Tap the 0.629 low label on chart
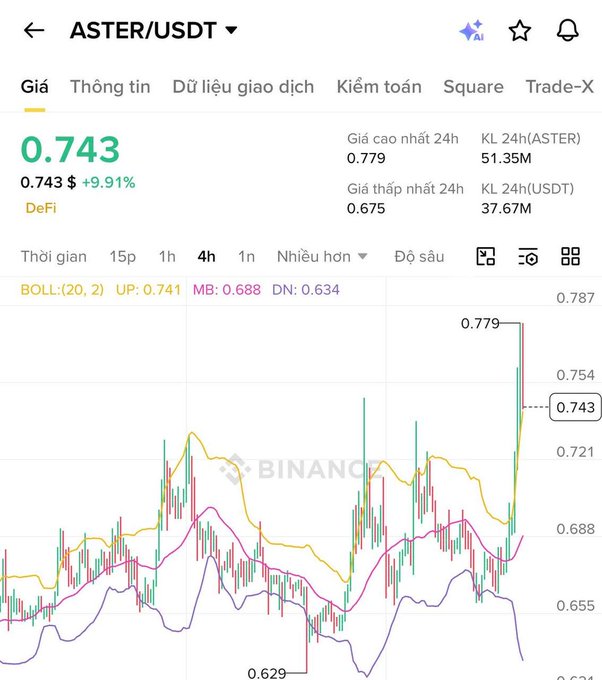The height and width of the screenshot is (680, 602). point(267,673)
